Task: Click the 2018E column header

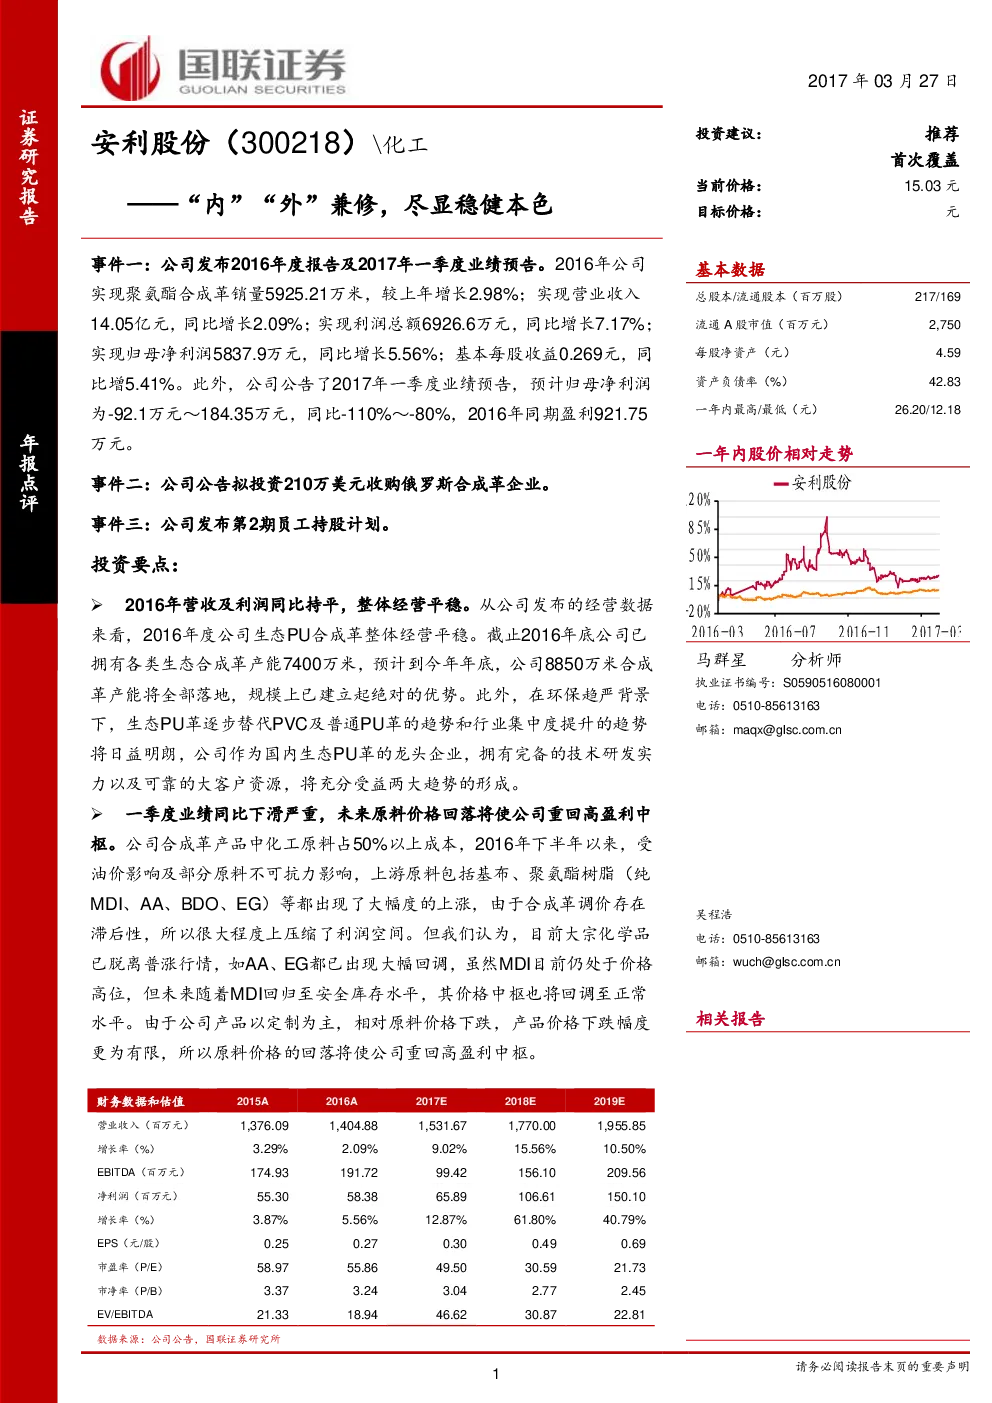Action: point(520,1101)
